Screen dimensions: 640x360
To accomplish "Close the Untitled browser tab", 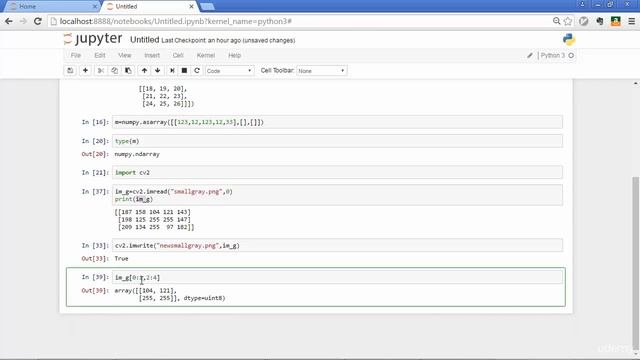I will coord(191,7).
